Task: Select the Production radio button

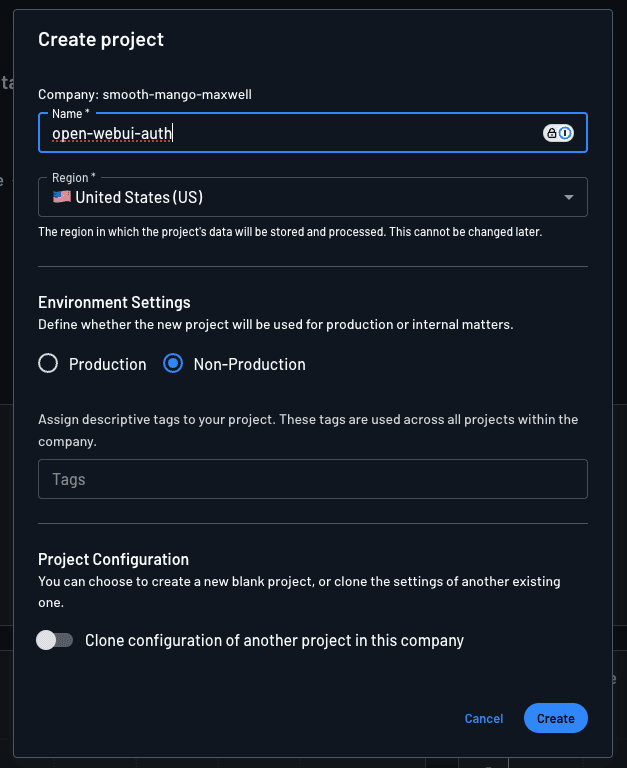Action: (48, 364)
